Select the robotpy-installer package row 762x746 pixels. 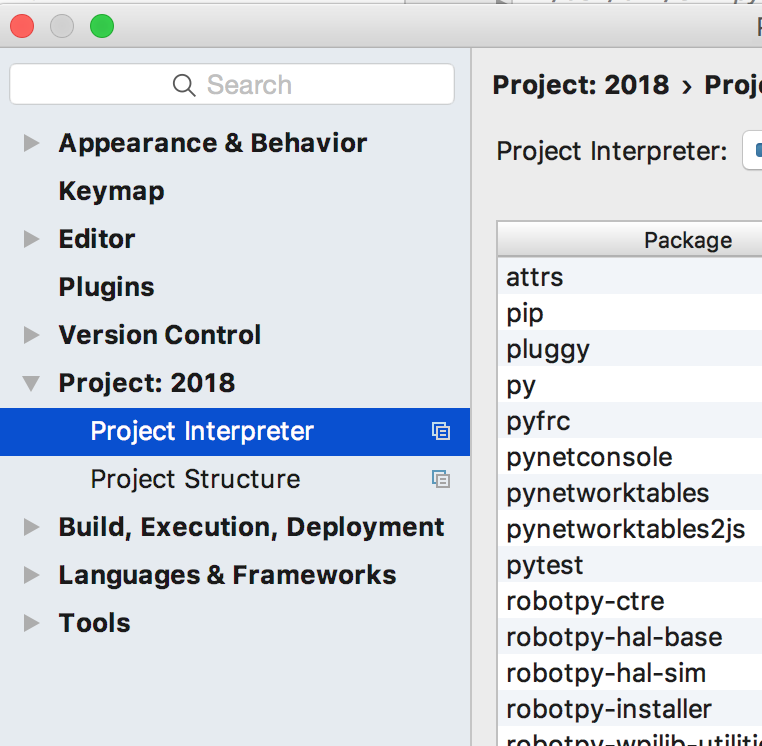pyautogui.click(x=630, y=708)
